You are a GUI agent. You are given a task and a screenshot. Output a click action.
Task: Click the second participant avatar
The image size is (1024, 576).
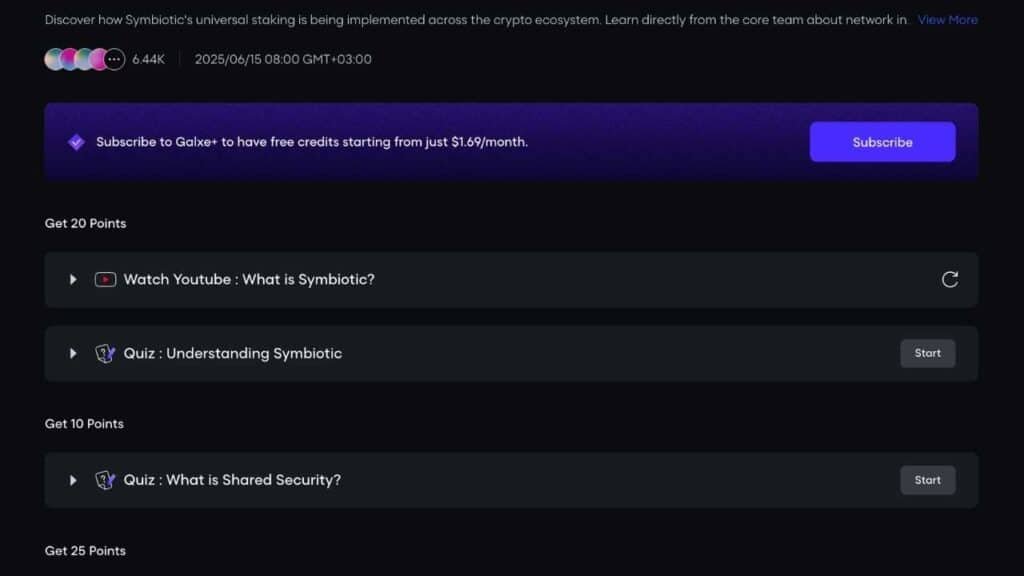pyautogui.click(x=69, y=59)
